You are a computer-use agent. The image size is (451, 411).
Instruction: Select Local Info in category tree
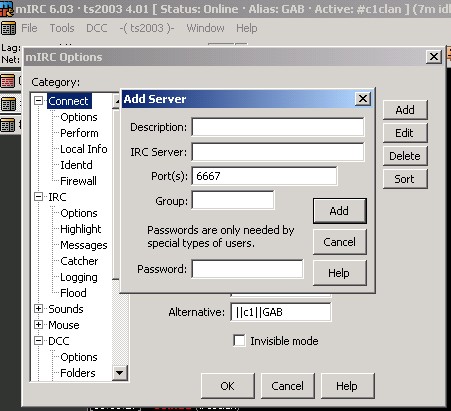[84, 149]
